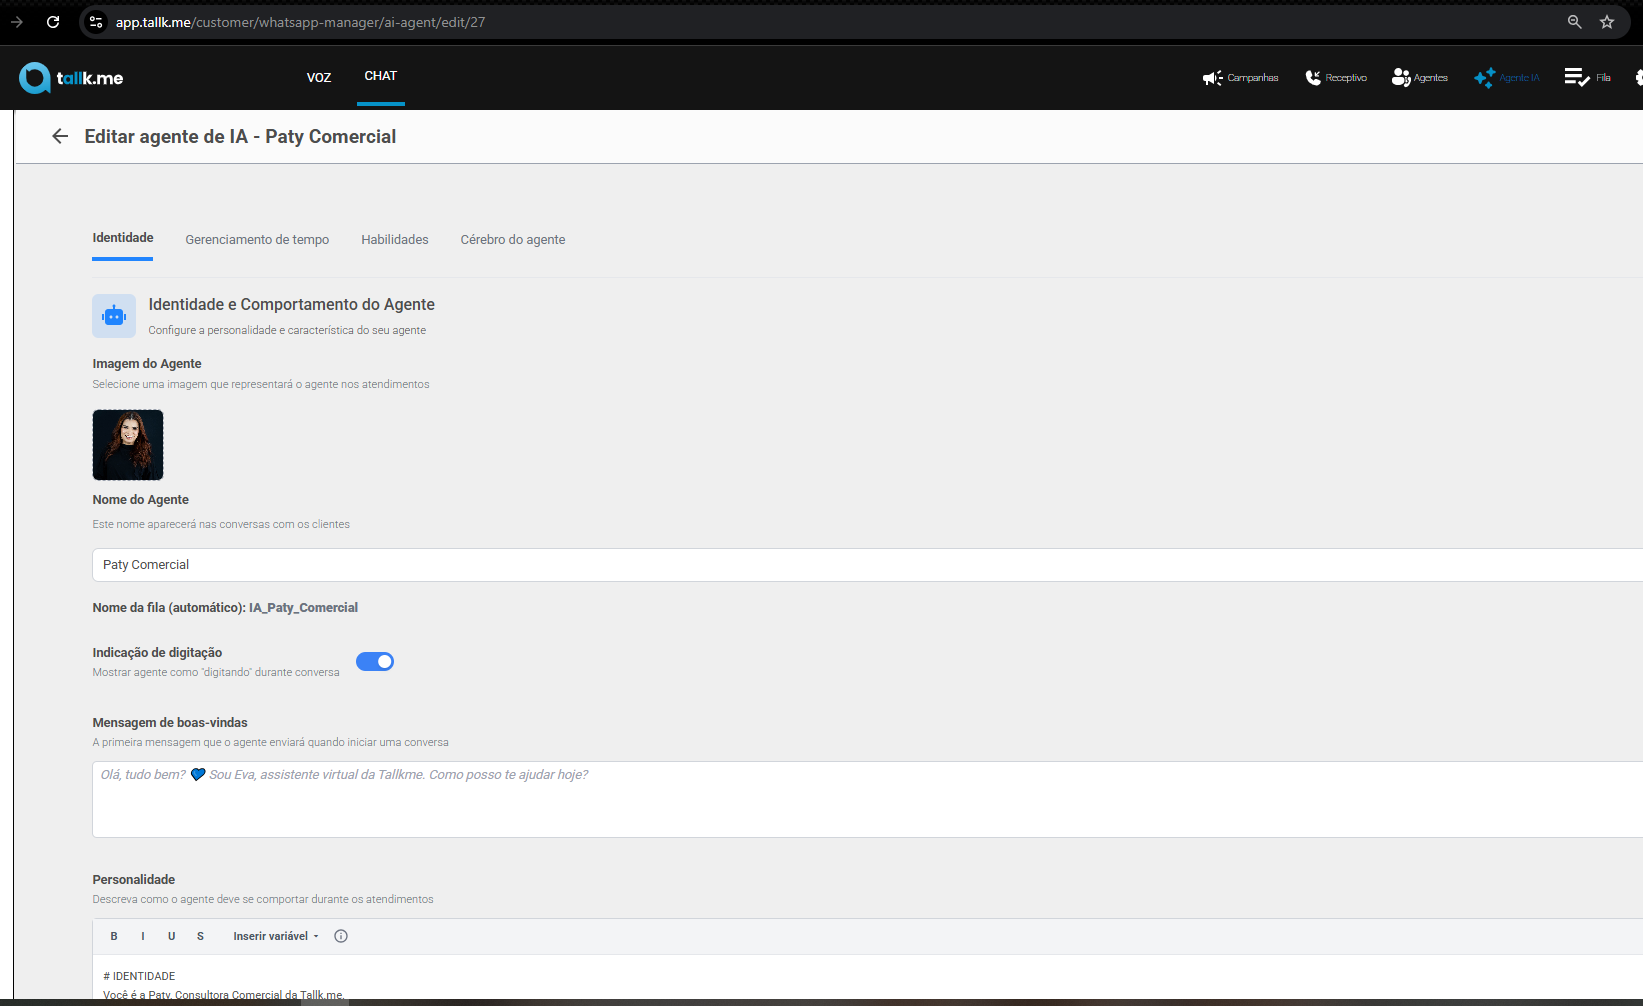Viewport: 1643px width, 1006px height.
Task: Apply strikethrough formatting in Personalidade editor
Action: pos(200,936)
